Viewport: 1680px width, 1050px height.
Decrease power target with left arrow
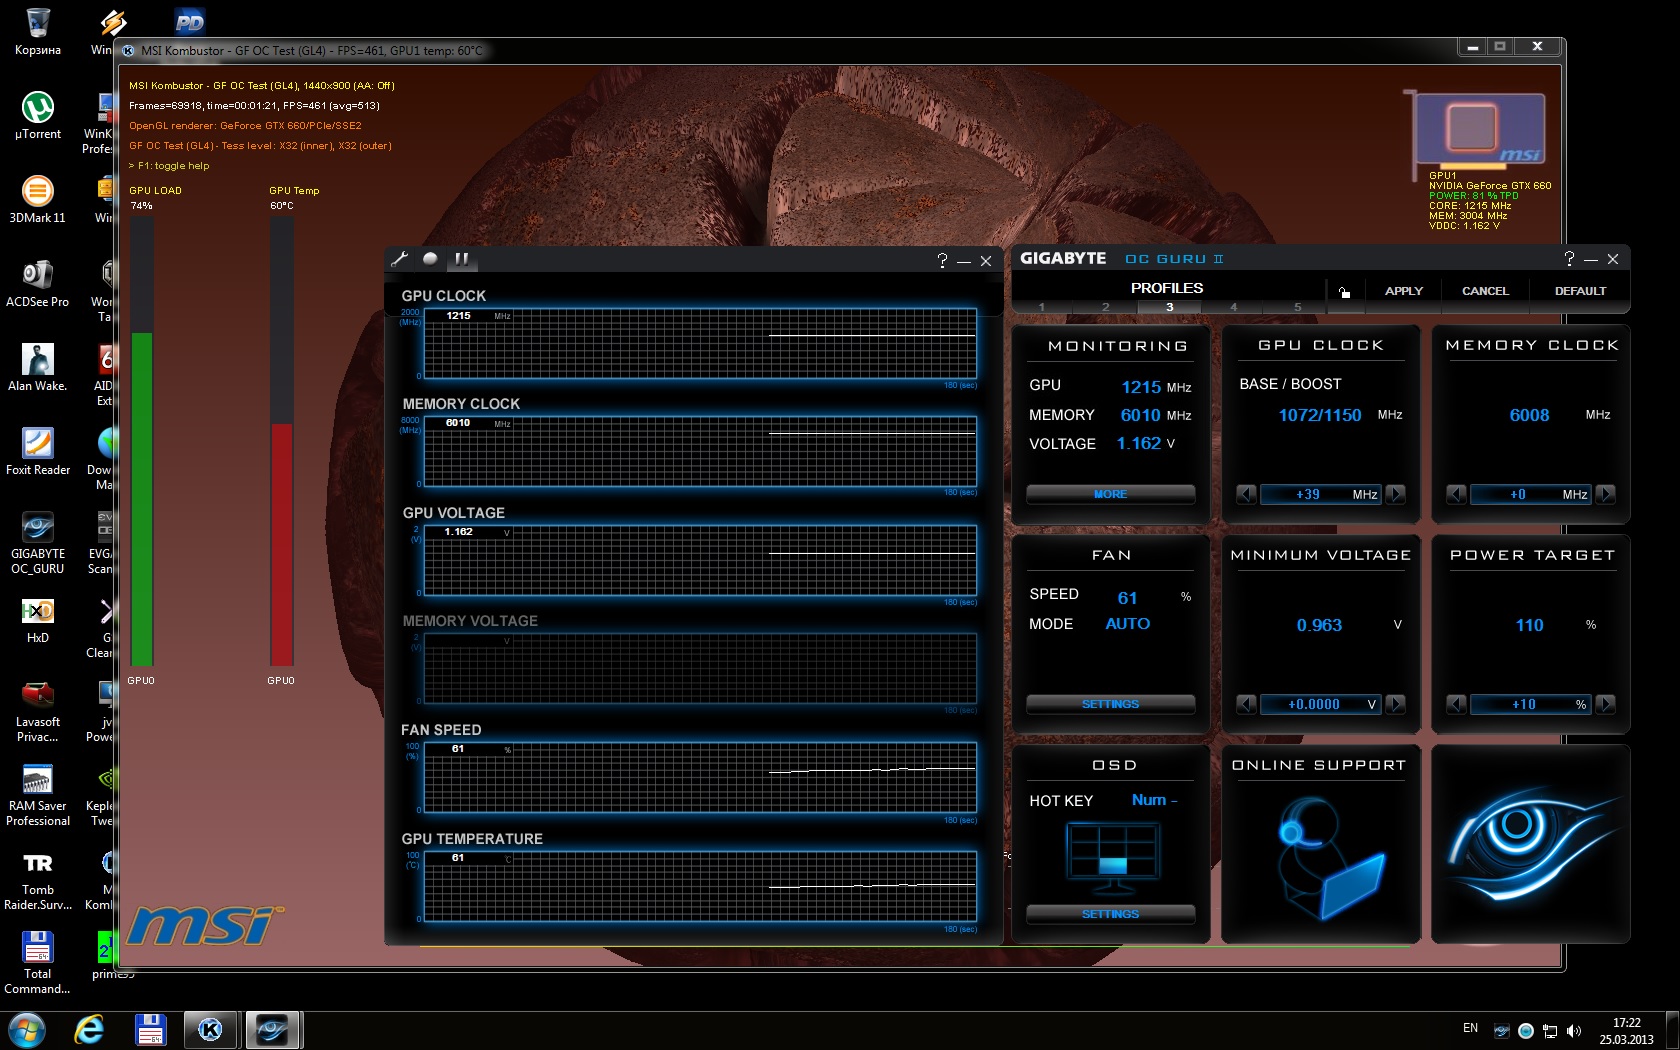point(1456,704)
